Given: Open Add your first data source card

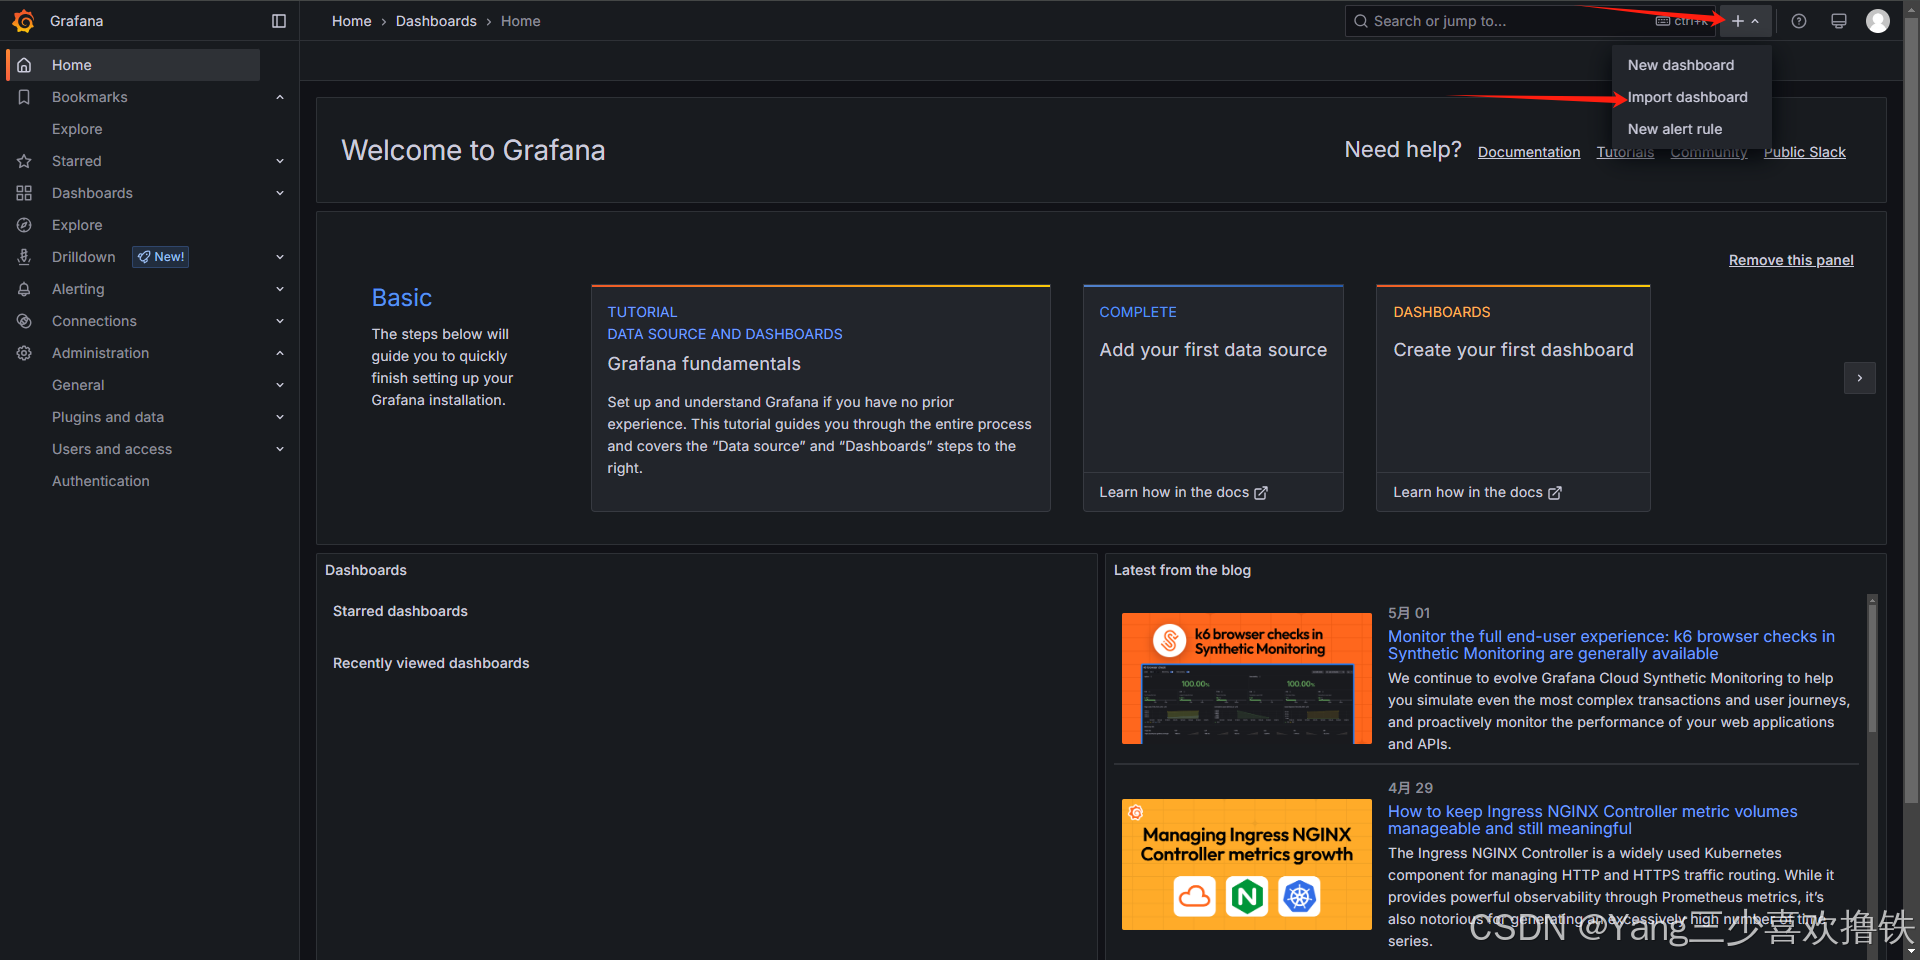Looking at the screenshot, I should point(1213,398).
